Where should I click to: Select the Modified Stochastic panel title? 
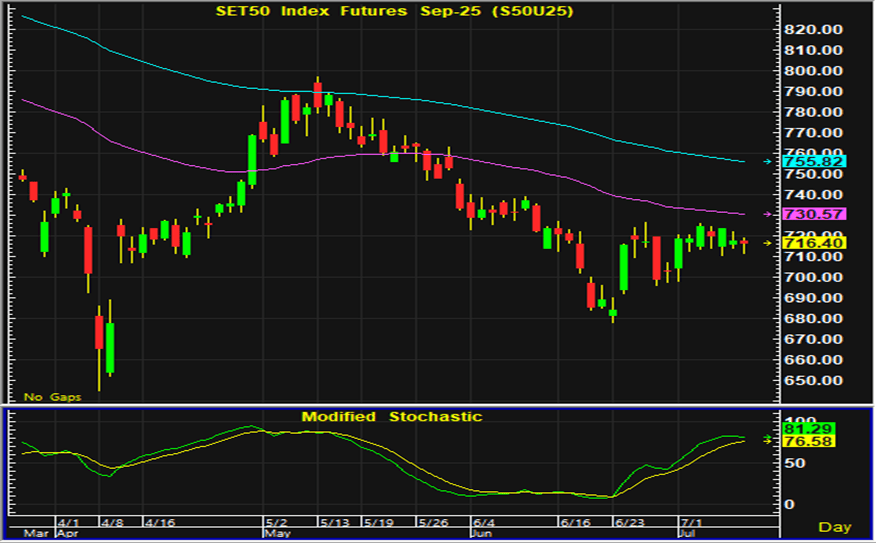[x=392, y=416]
